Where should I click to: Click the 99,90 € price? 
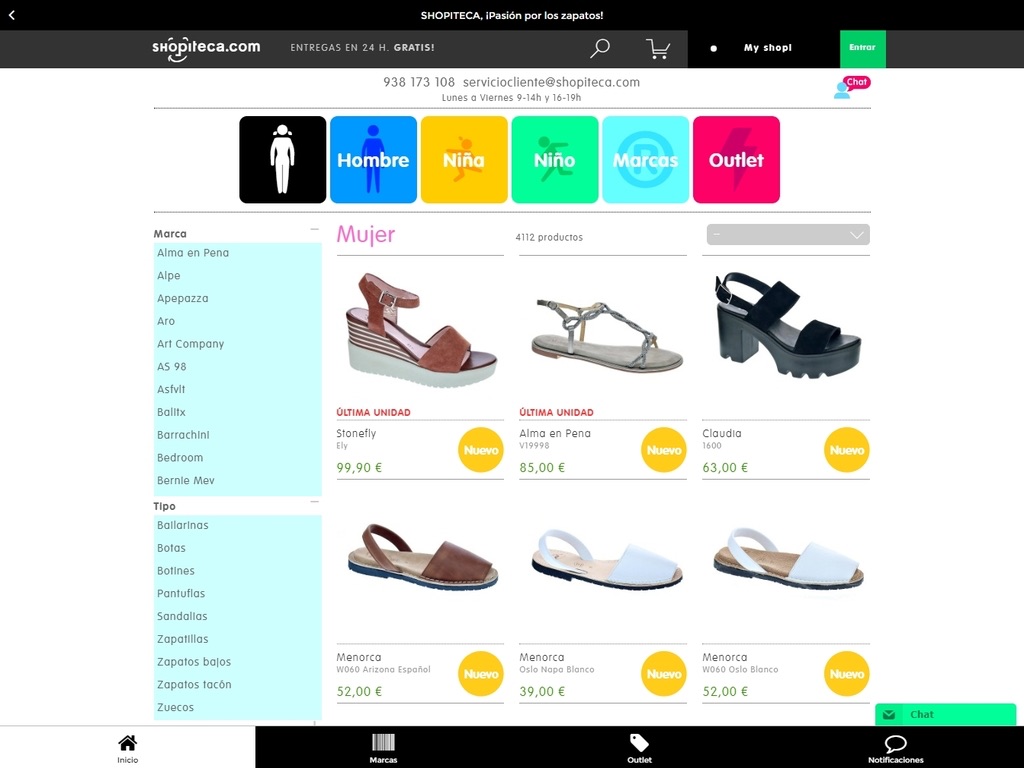point(359,468)
